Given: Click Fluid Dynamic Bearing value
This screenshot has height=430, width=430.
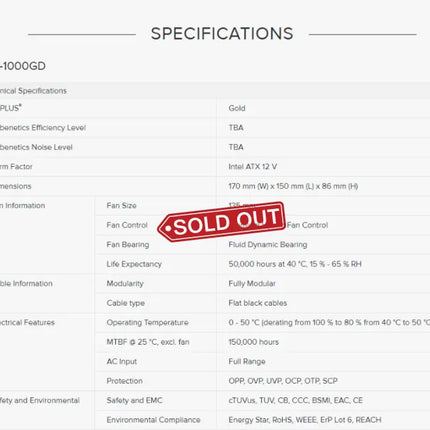Looking at the screenshot, I should point(268,244).
